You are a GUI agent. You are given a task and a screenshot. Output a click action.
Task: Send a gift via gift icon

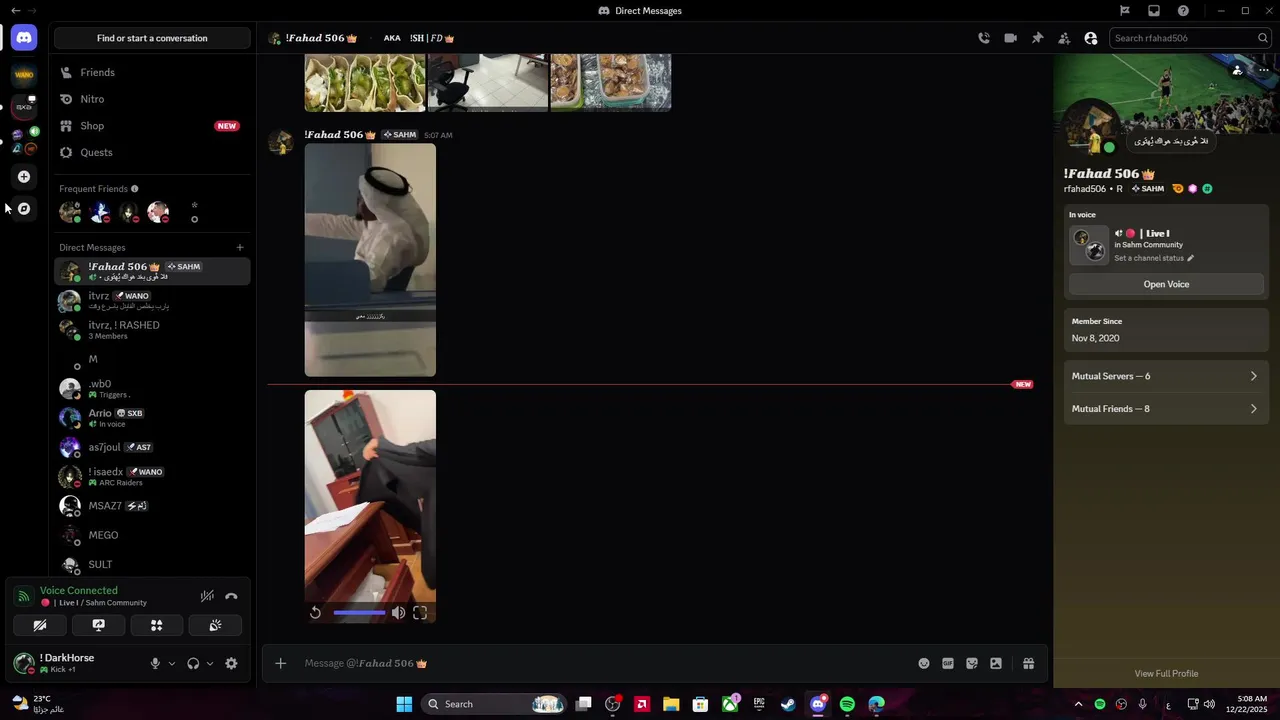tap(1028, 663)
